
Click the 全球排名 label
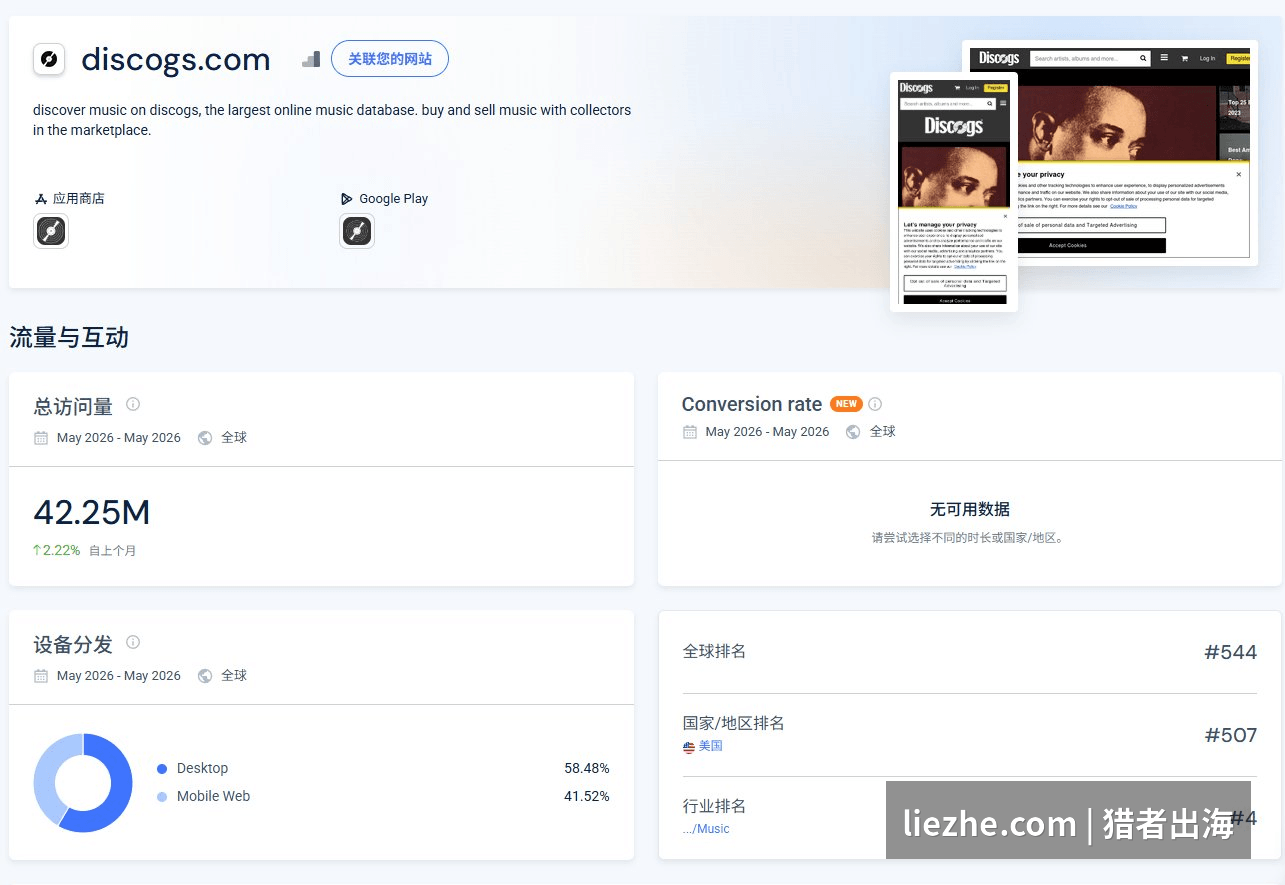714,651
